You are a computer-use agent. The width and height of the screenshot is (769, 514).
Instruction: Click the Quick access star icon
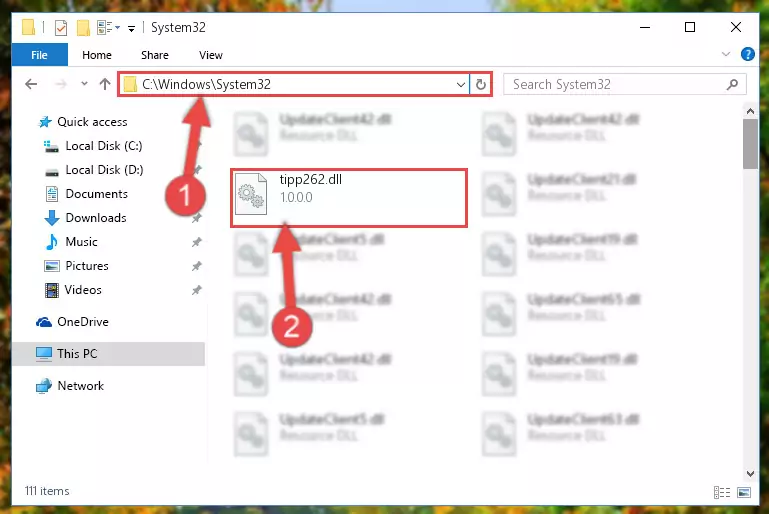45,122
